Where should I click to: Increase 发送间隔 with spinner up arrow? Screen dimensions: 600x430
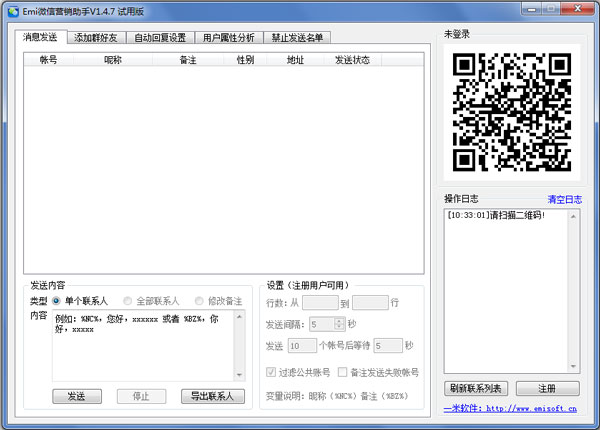[x=339, y=321]
